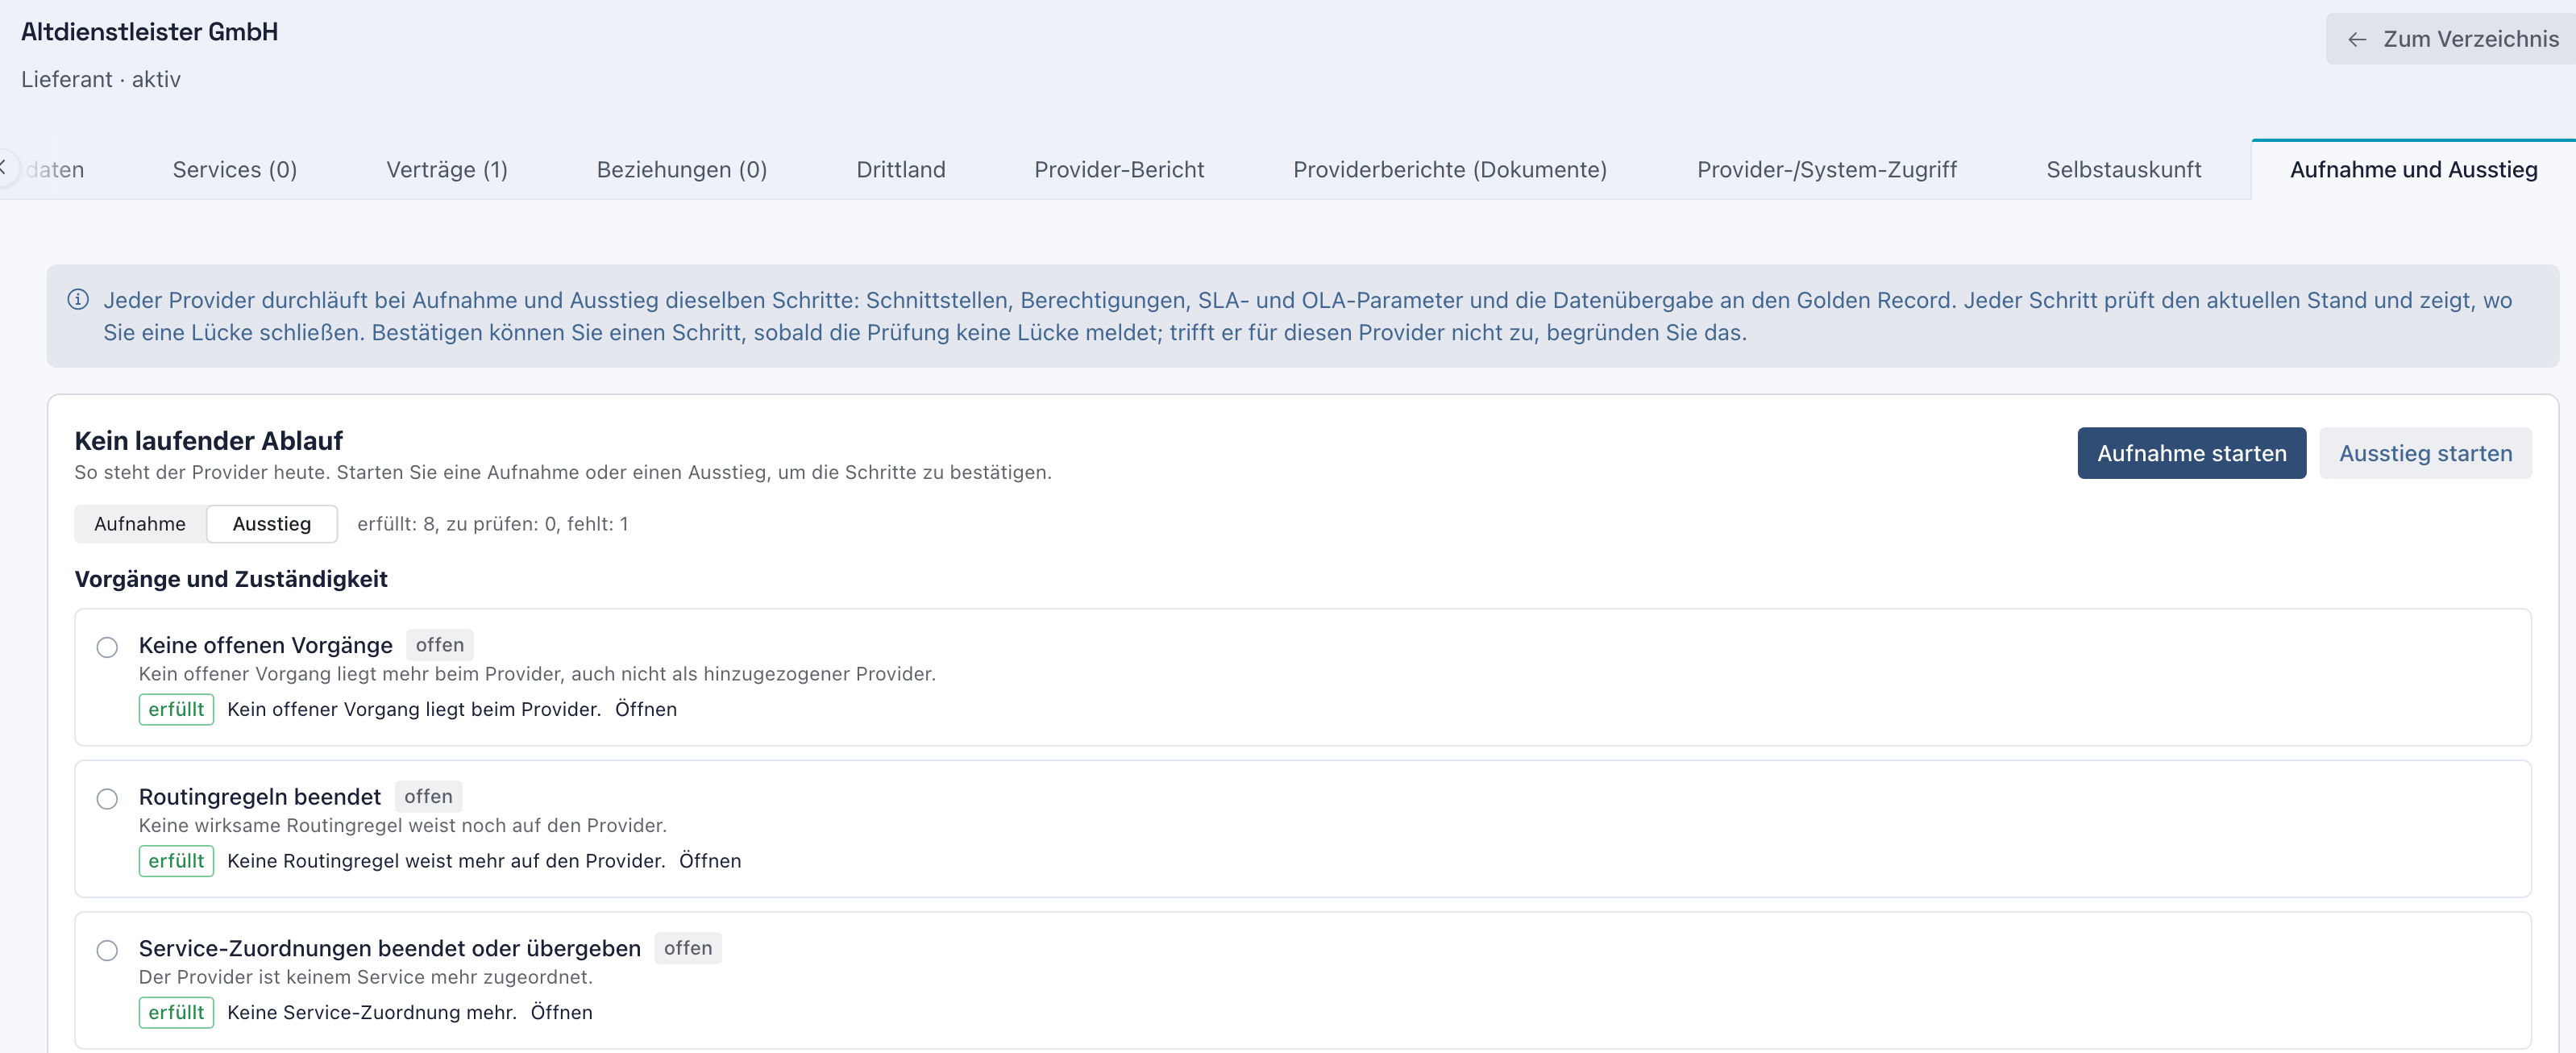
Task: Select the Aufnahme und Ausstieg tab
Action: [x=2413, y=169]
